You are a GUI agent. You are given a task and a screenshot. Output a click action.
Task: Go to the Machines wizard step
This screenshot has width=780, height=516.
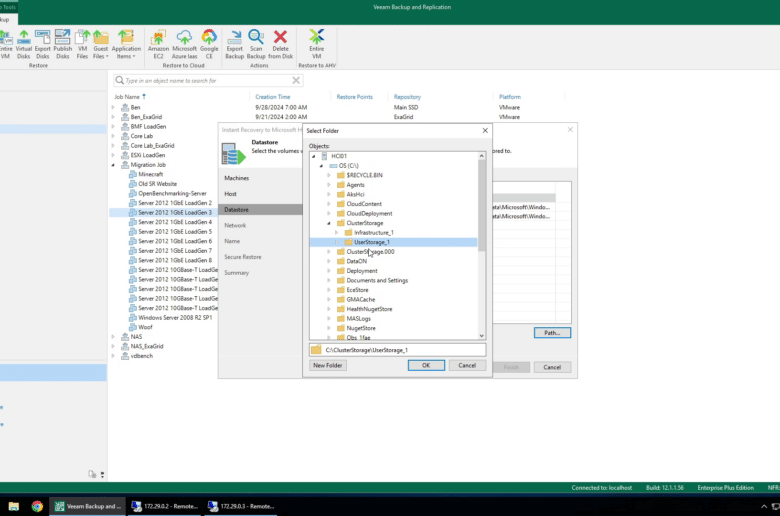coord(237,178)
